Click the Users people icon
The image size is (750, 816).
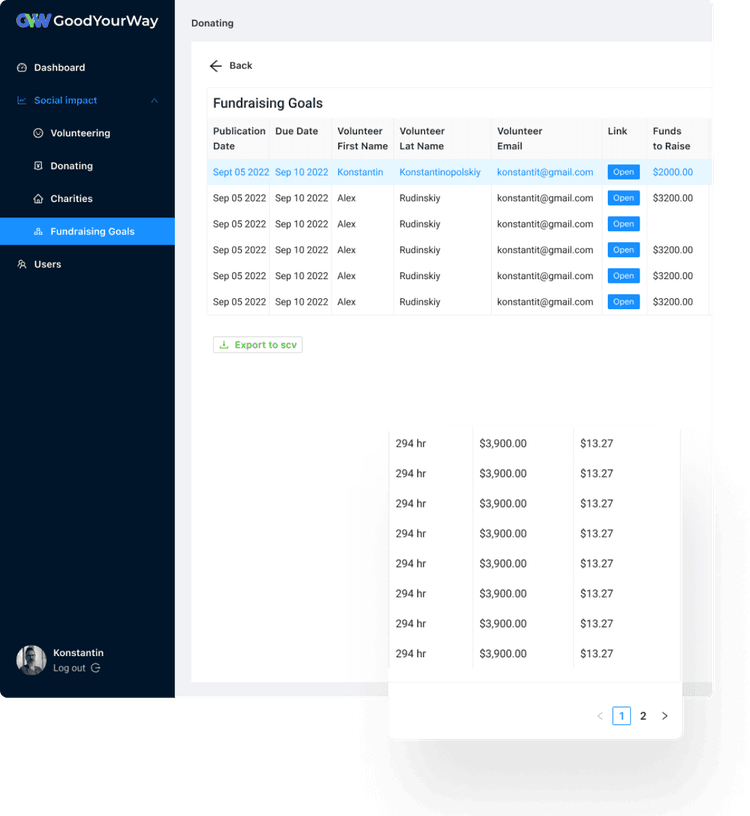click(x=22, y=265)
